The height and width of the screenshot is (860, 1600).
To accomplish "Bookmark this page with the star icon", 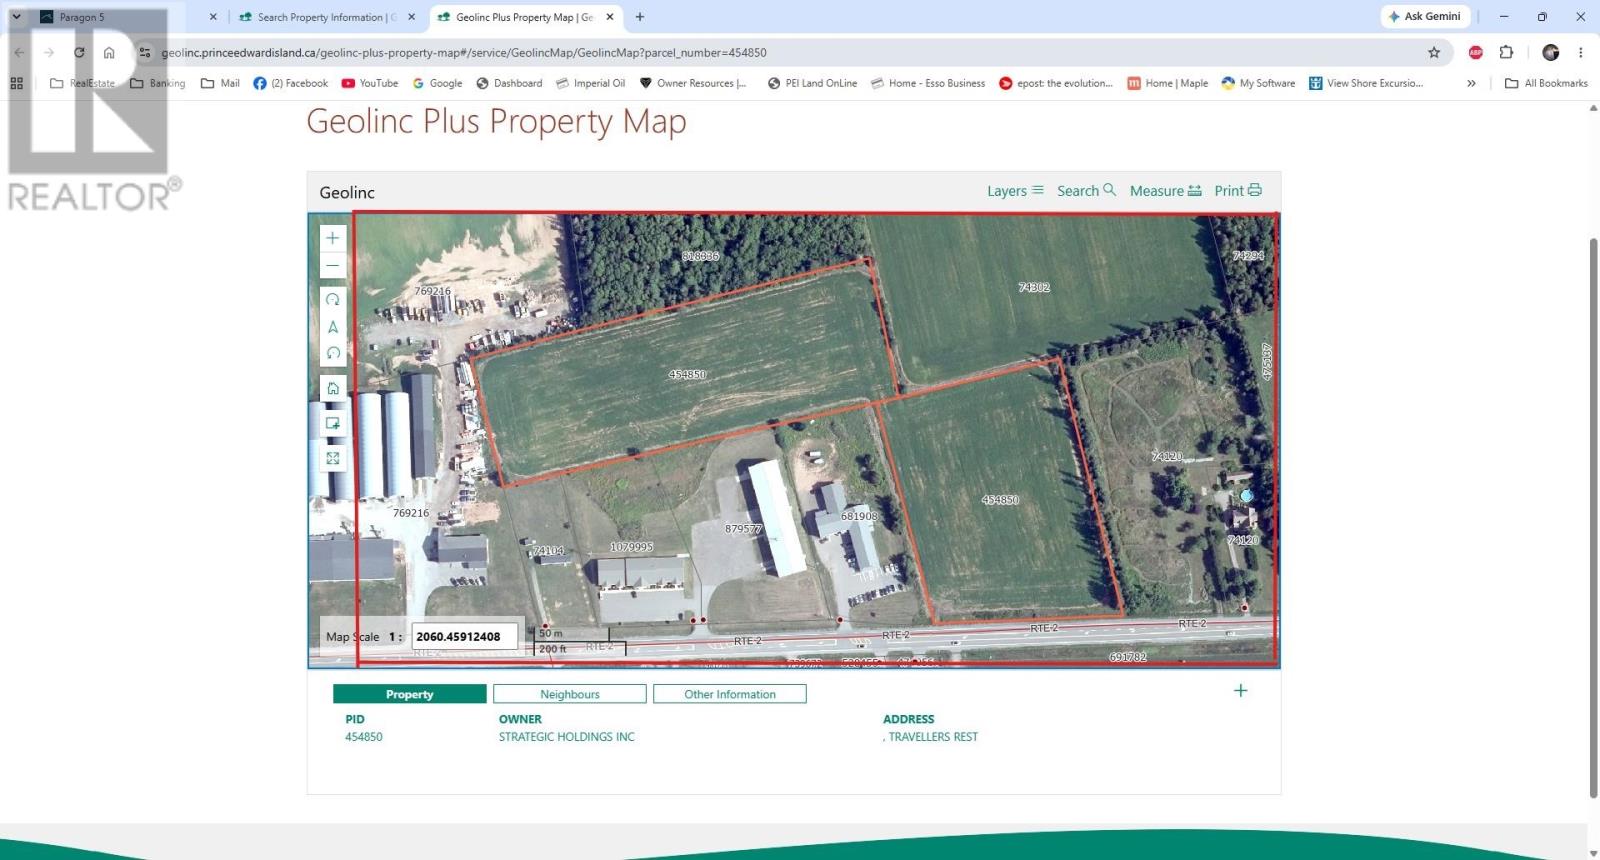I will pyautogui.click(x=1434, y=52).
